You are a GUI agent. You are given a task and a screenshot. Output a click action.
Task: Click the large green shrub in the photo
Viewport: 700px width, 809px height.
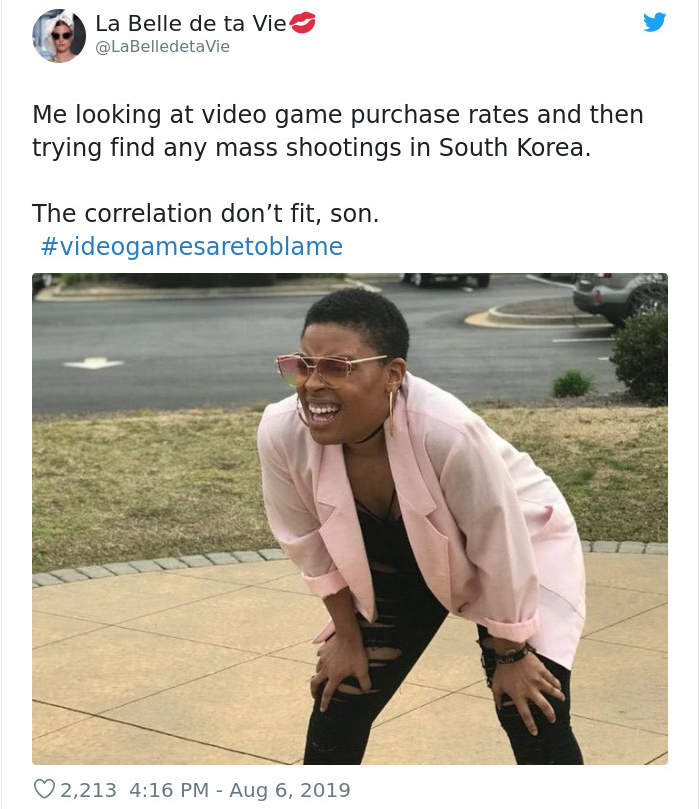(x=640, y=357)
